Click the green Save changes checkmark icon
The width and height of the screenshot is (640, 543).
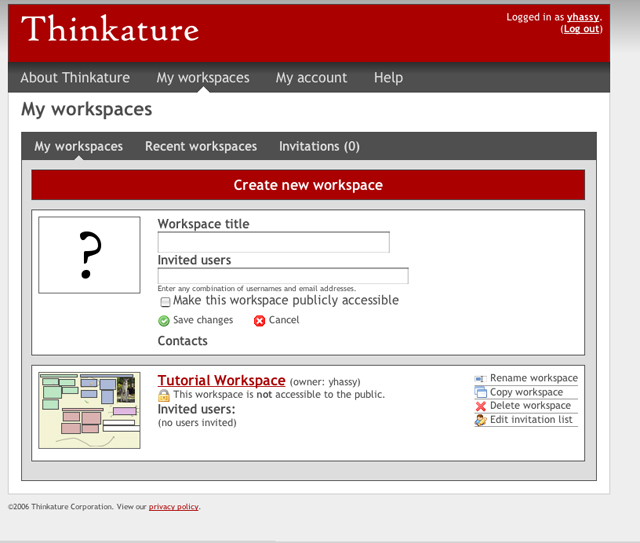(x=164, y=321)
